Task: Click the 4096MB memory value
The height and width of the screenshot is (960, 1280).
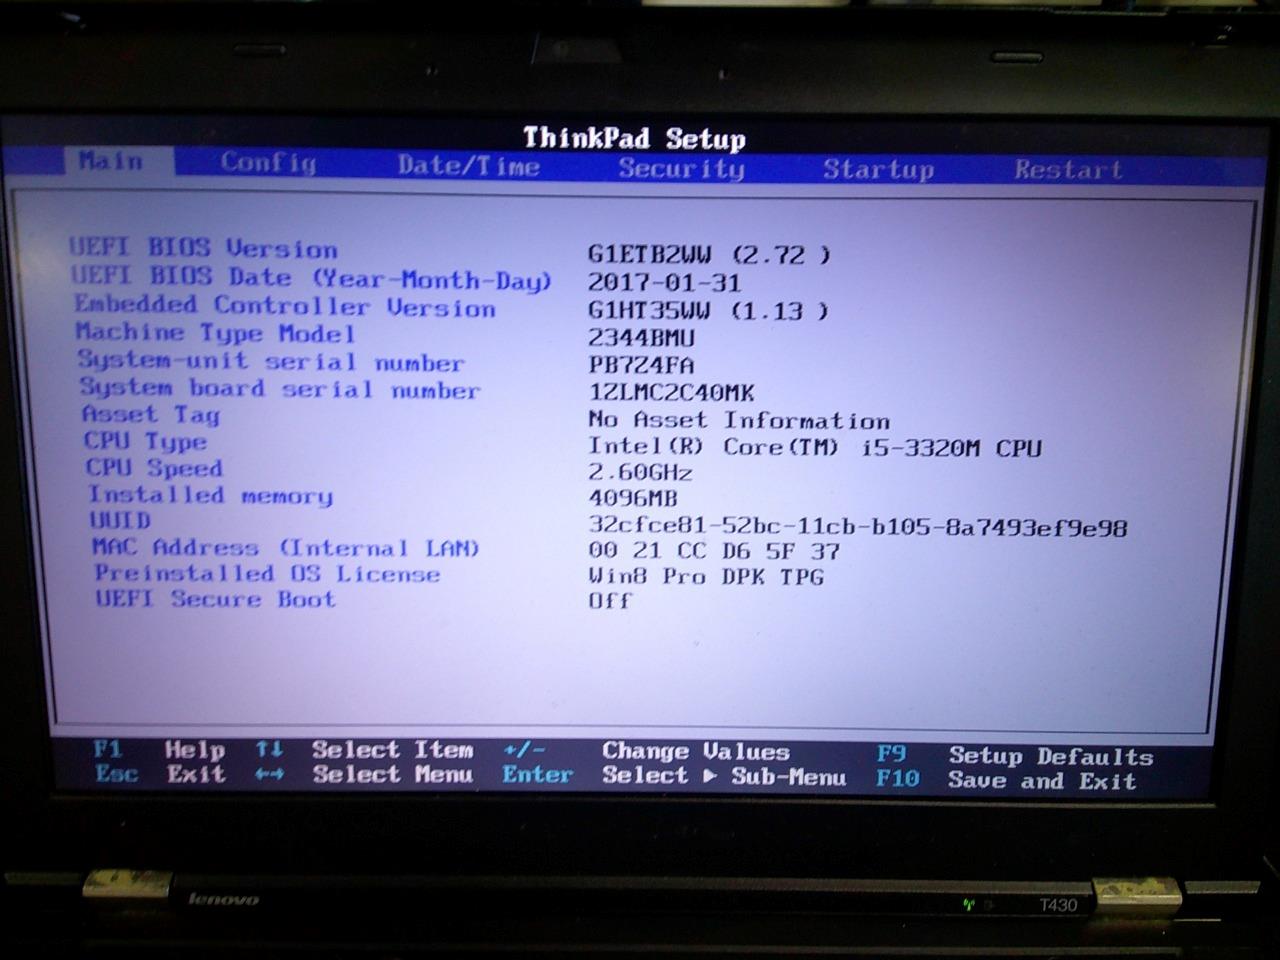Action: point(633,498)
